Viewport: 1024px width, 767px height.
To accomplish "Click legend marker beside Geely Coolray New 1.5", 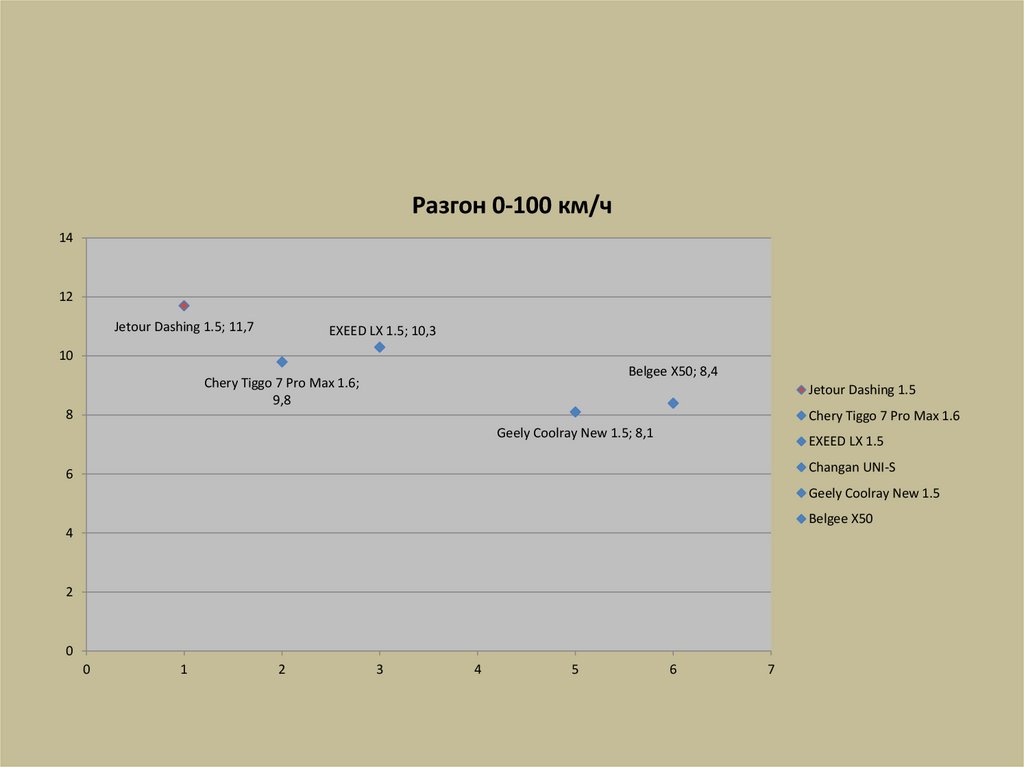I will (801, 493).
